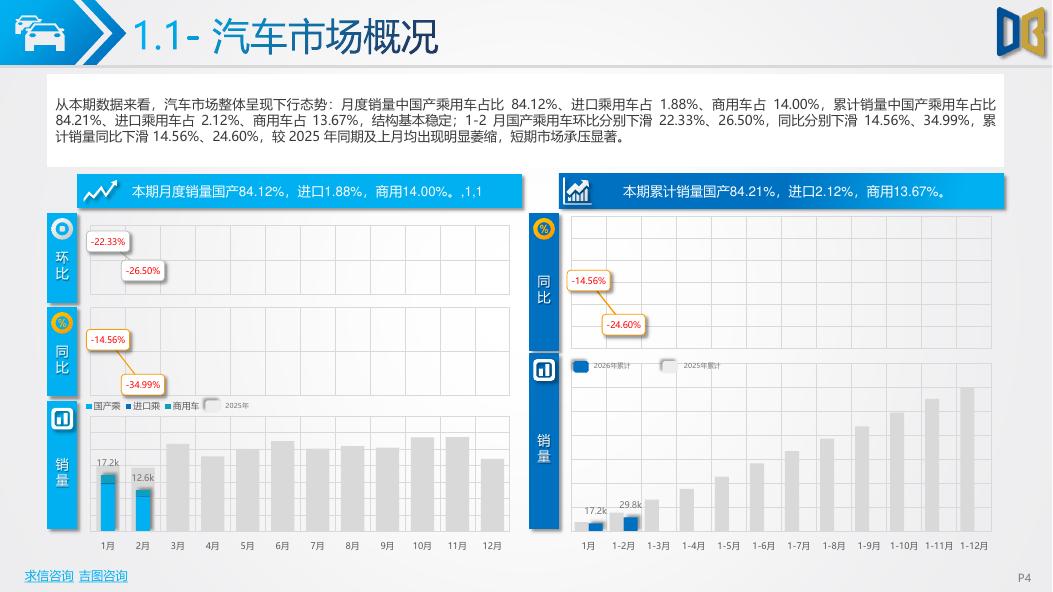Click the 1-12月 axis label
The height and width of the screenshot is (592, 1053).
tap(974, 546)
